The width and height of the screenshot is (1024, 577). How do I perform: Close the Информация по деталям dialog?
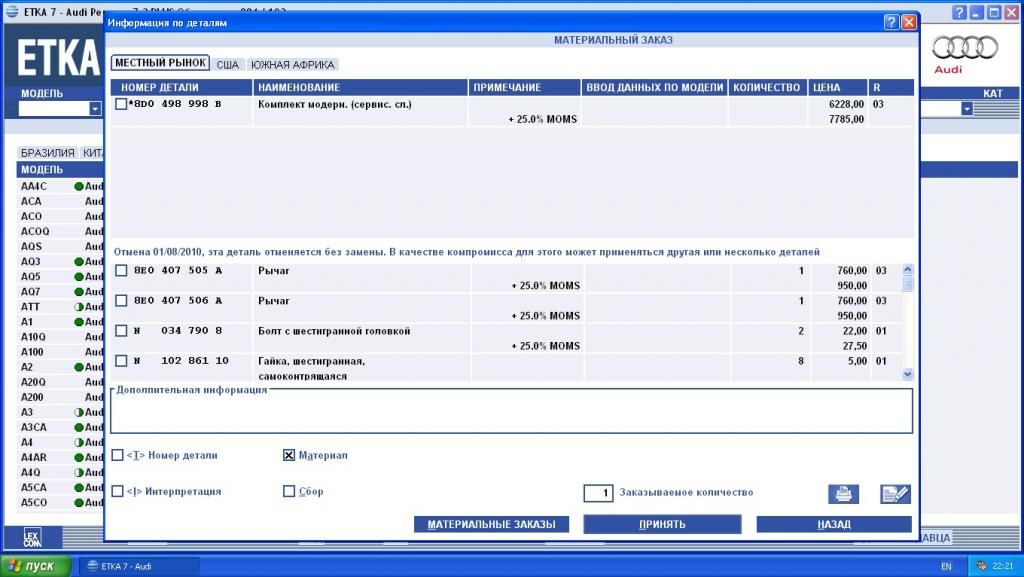908,22
